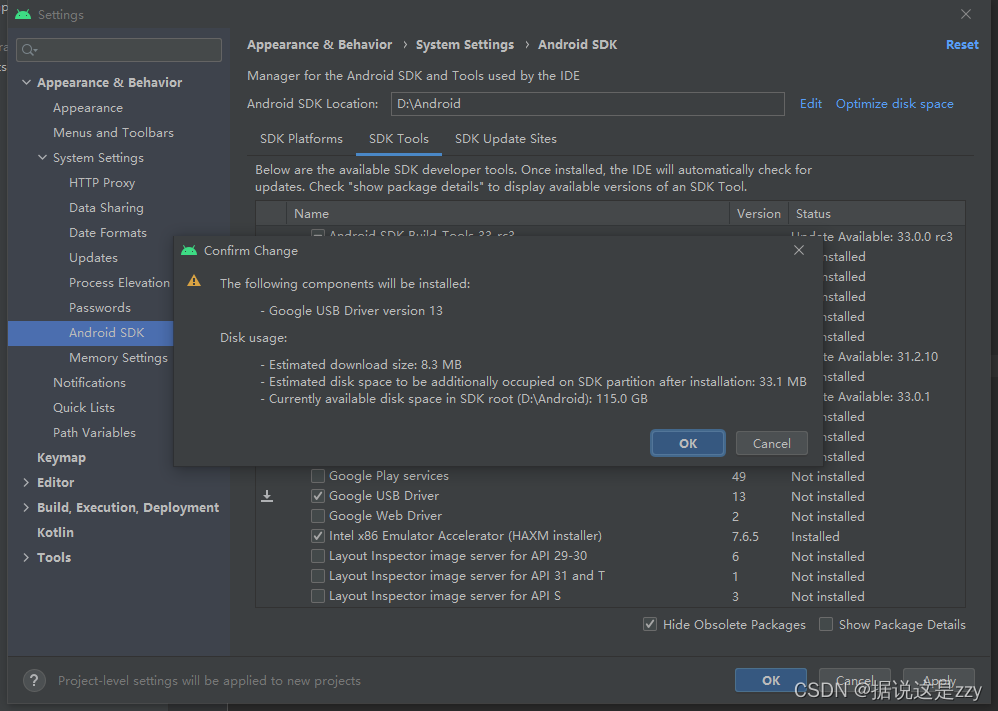
Task: Click the warning triangle icon in Confirm Change
Action: click(194, 281)
